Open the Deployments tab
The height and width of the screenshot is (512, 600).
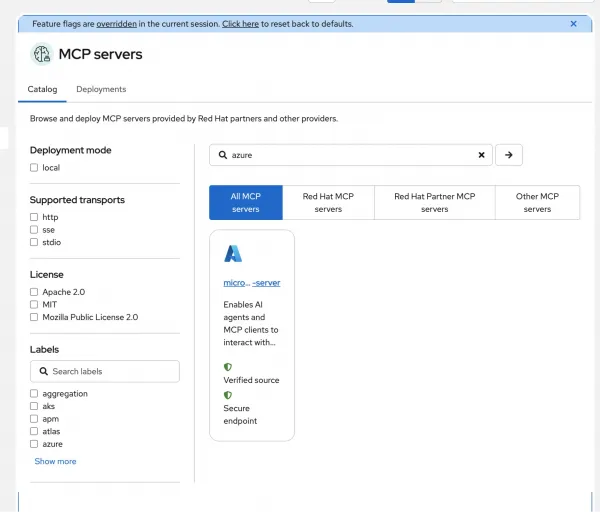[x=101, y=89]
